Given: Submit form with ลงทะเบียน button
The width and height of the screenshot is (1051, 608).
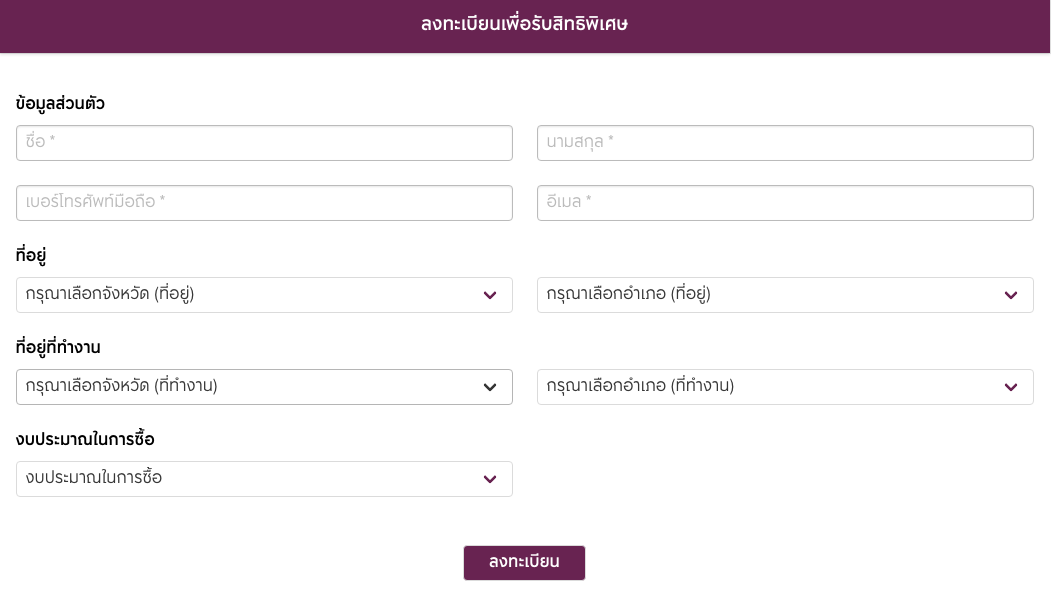Looking at the screenshot, I should pyautogui.click(x=524, y=562).
